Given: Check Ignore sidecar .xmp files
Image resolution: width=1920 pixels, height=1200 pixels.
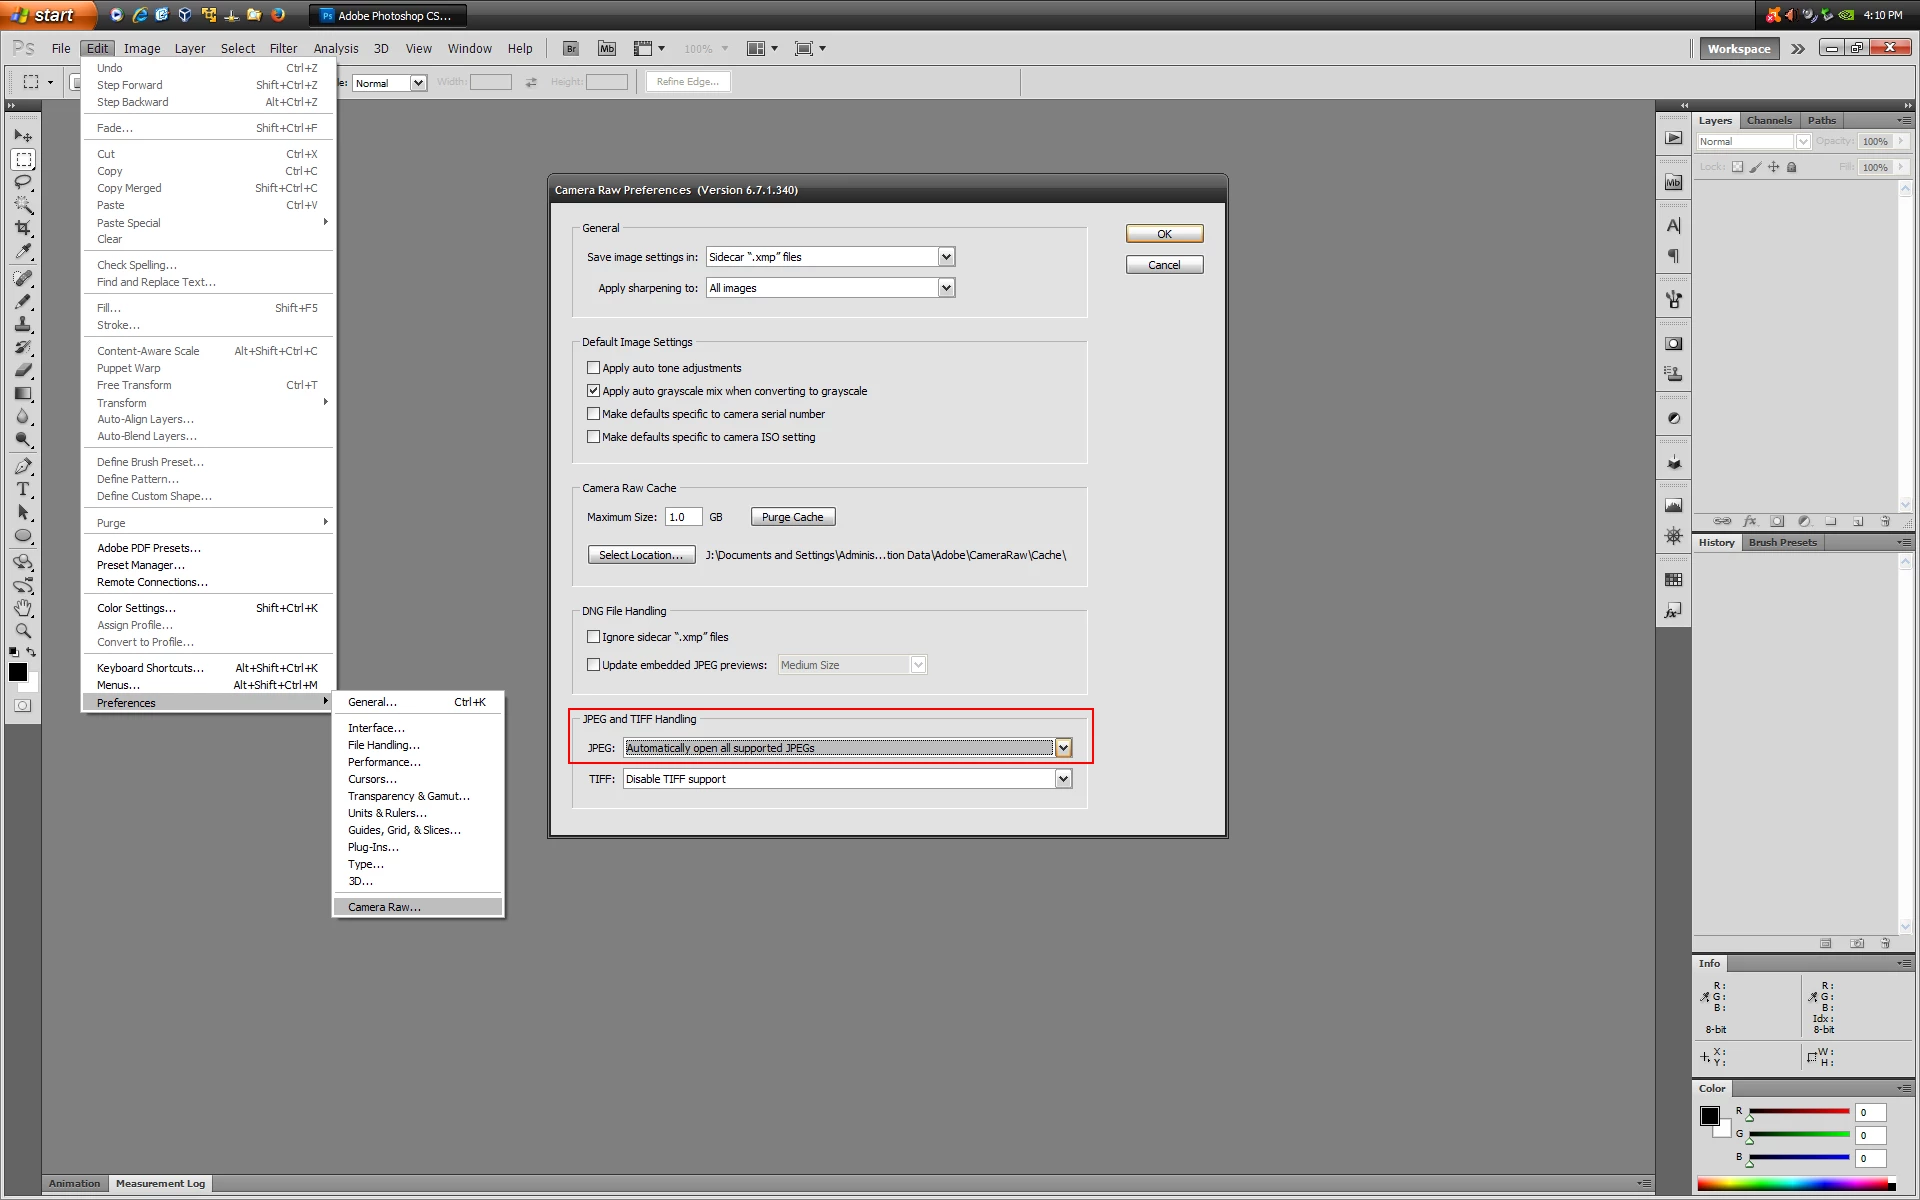Looking at the screenshot, I should (x=594, y=637).
